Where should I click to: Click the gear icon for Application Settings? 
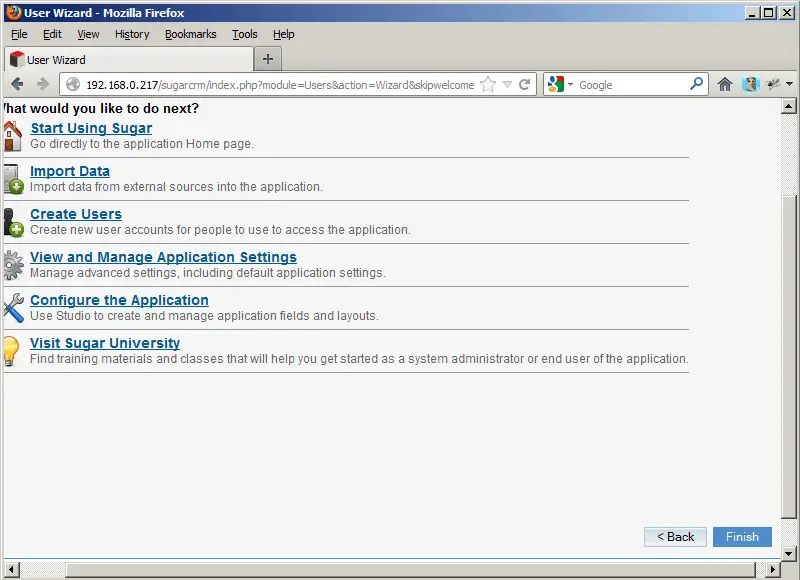click(x=13, y=265)
